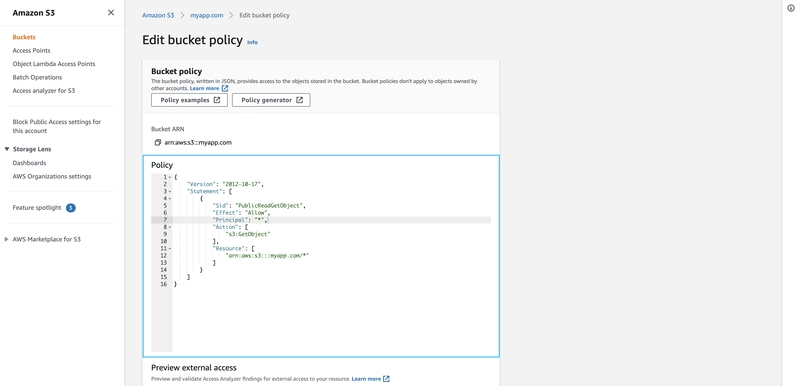Fold code at line 1 arrow

(x=170, y=177)
